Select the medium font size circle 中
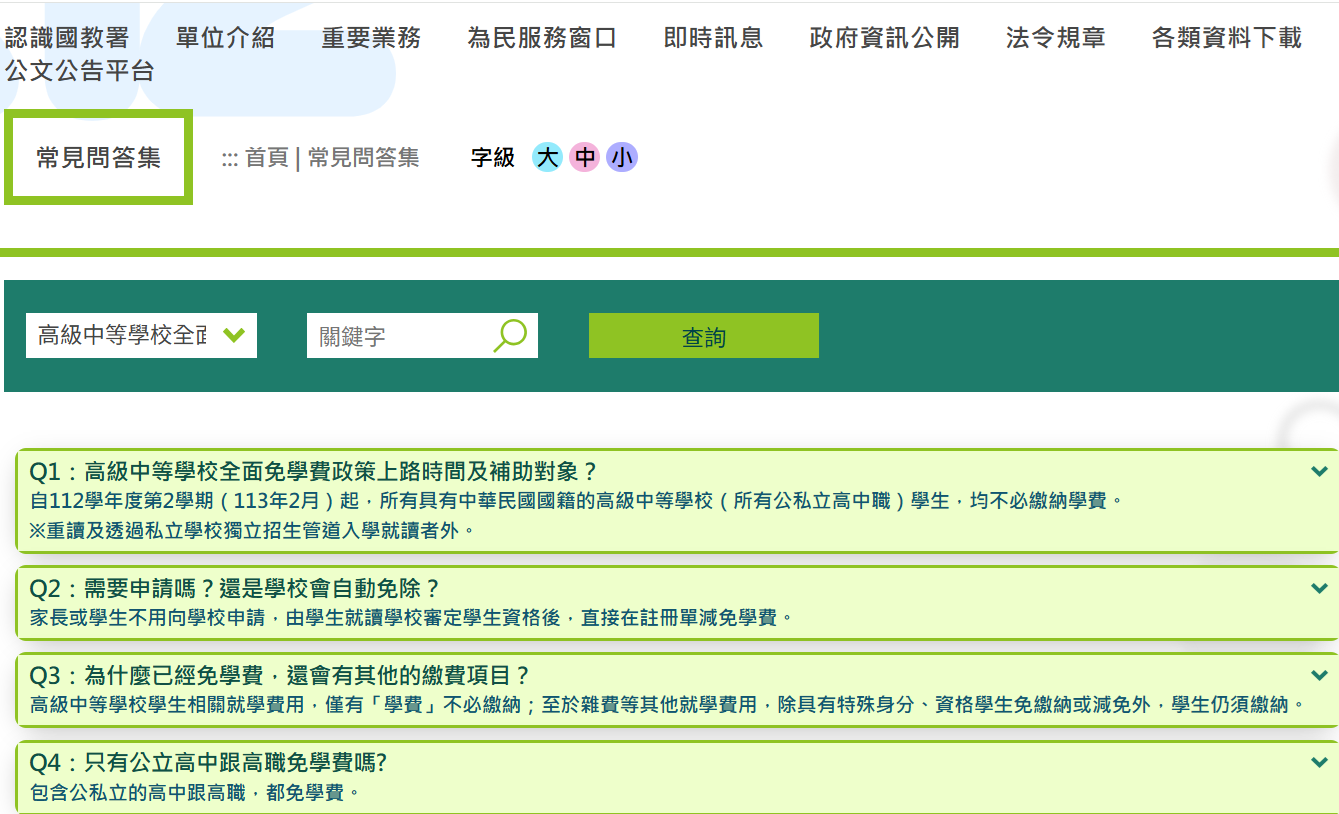Image resolution: width=1339 pixels, height=814 pixels. pos(584,157)
